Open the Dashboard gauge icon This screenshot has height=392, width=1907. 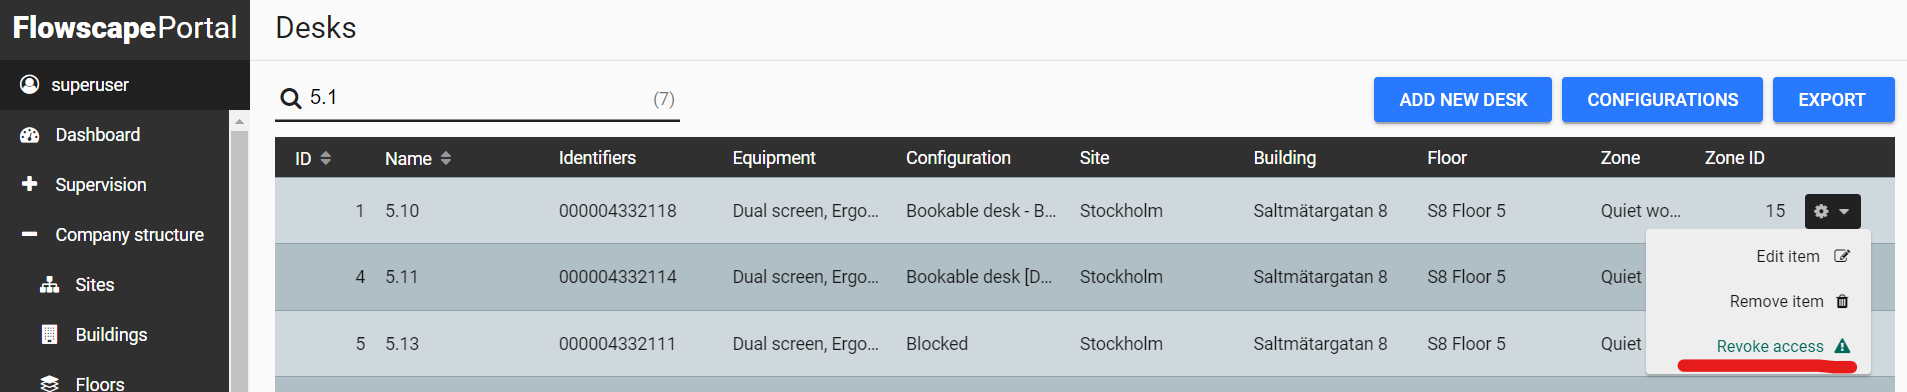tap(30, 135)
